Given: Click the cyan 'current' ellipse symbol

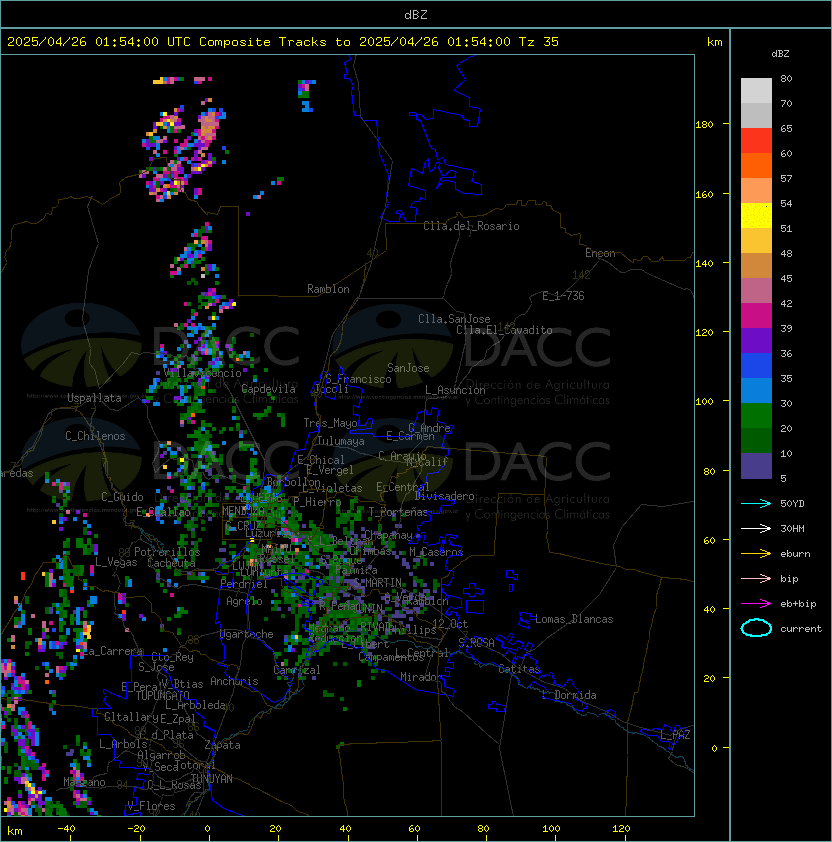Looking at the screenshot, I should click(756, 628).
